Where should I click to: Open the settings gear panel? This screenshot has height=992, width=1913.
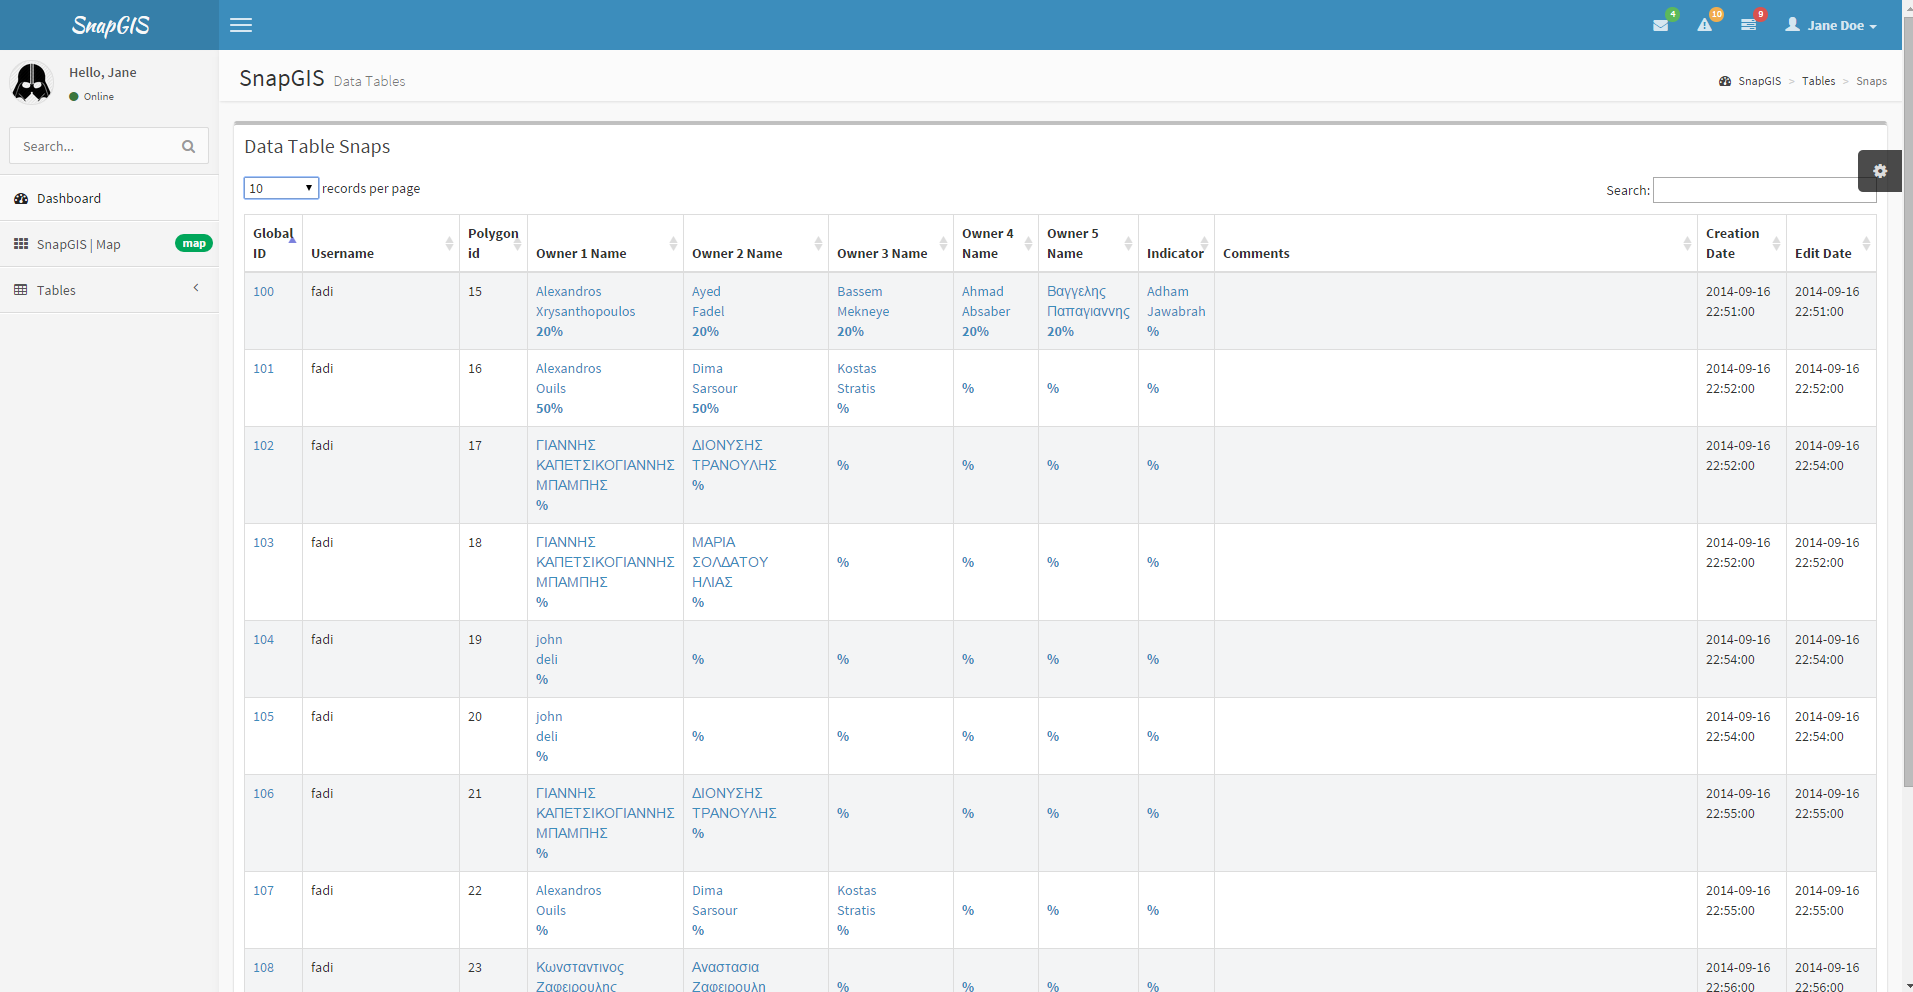[1880, 171]
